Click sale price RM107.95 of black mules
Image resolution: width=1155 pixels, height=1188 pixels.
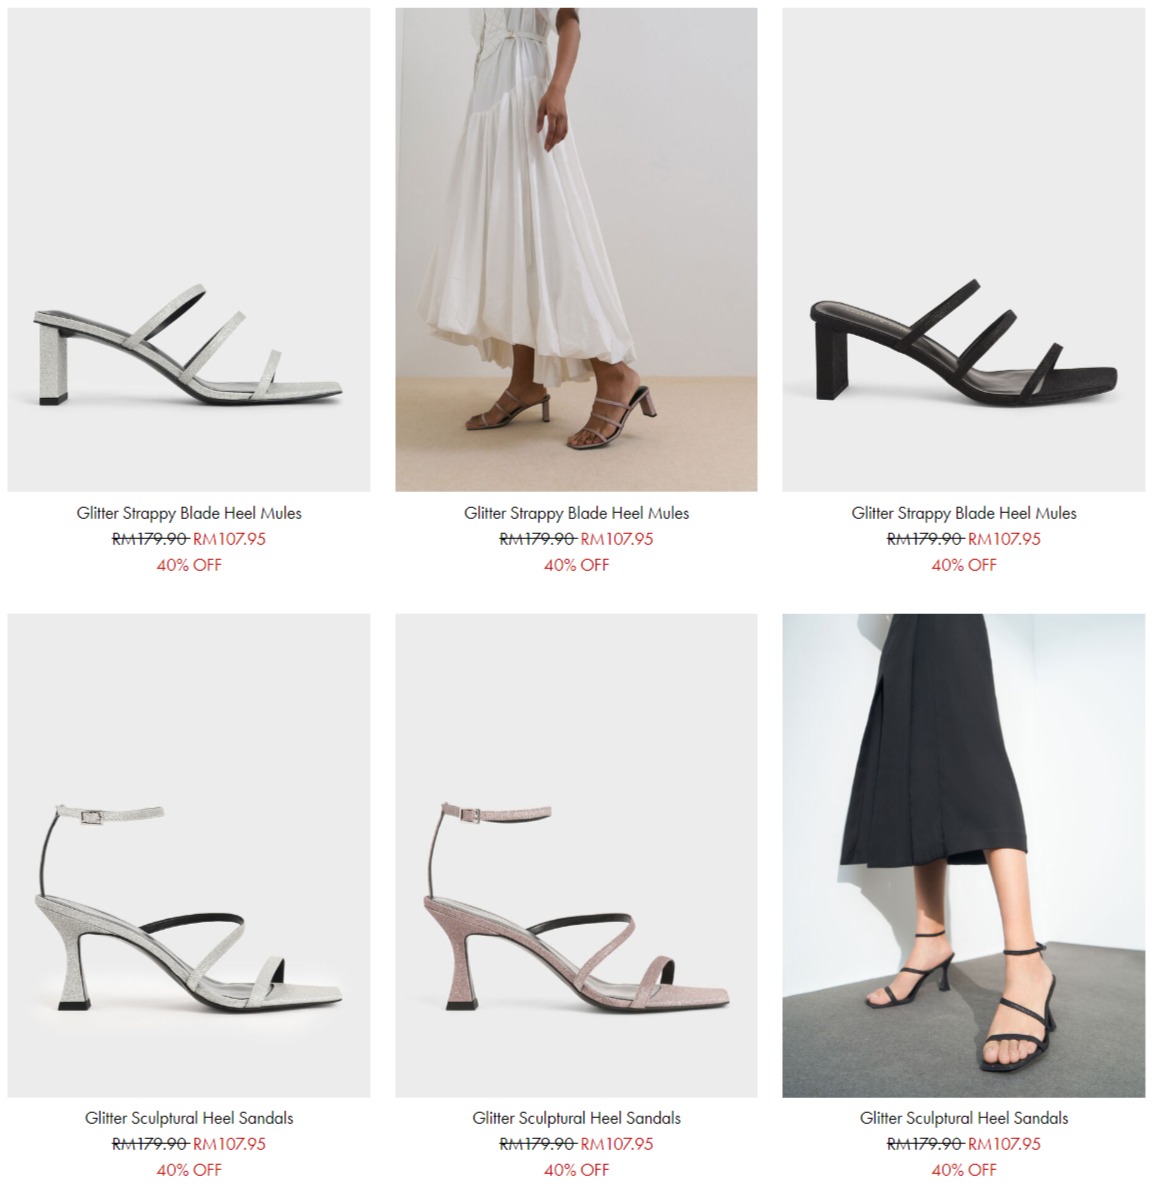tap(1004, 539)
